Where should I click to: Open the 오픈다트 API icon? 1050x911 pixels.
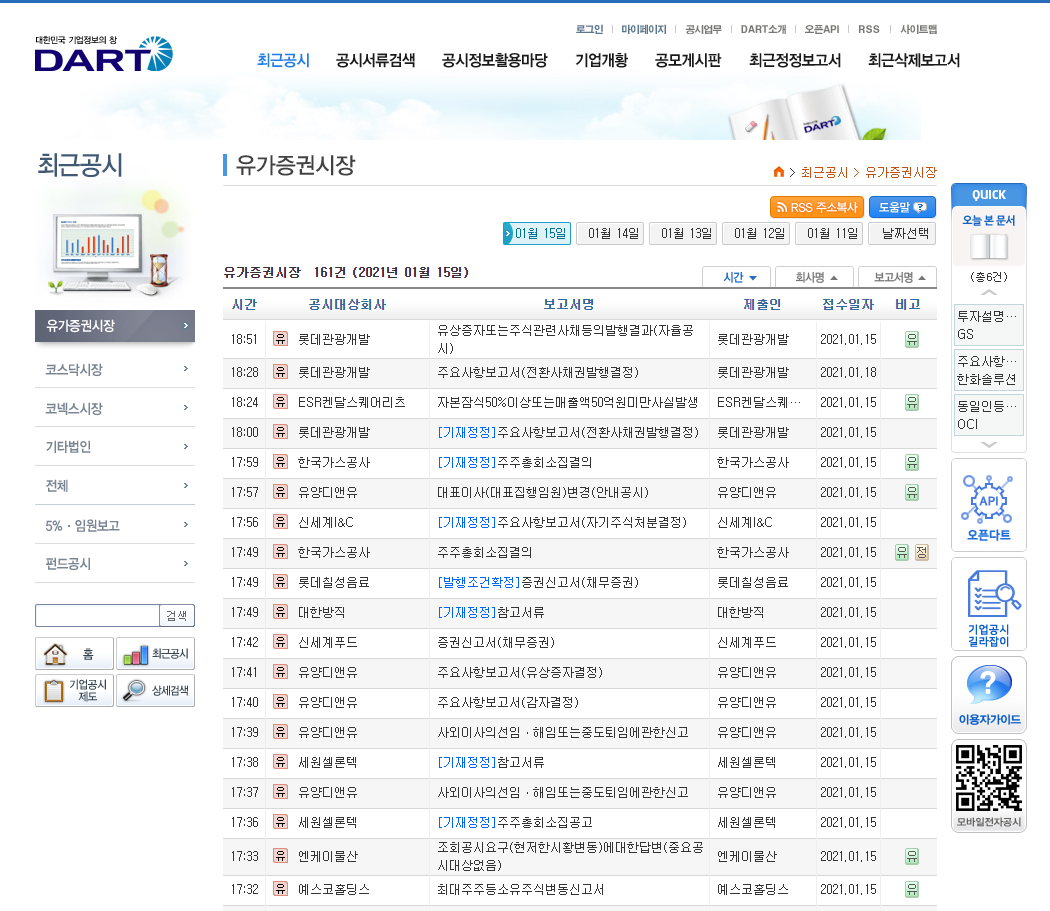point(988,506)
